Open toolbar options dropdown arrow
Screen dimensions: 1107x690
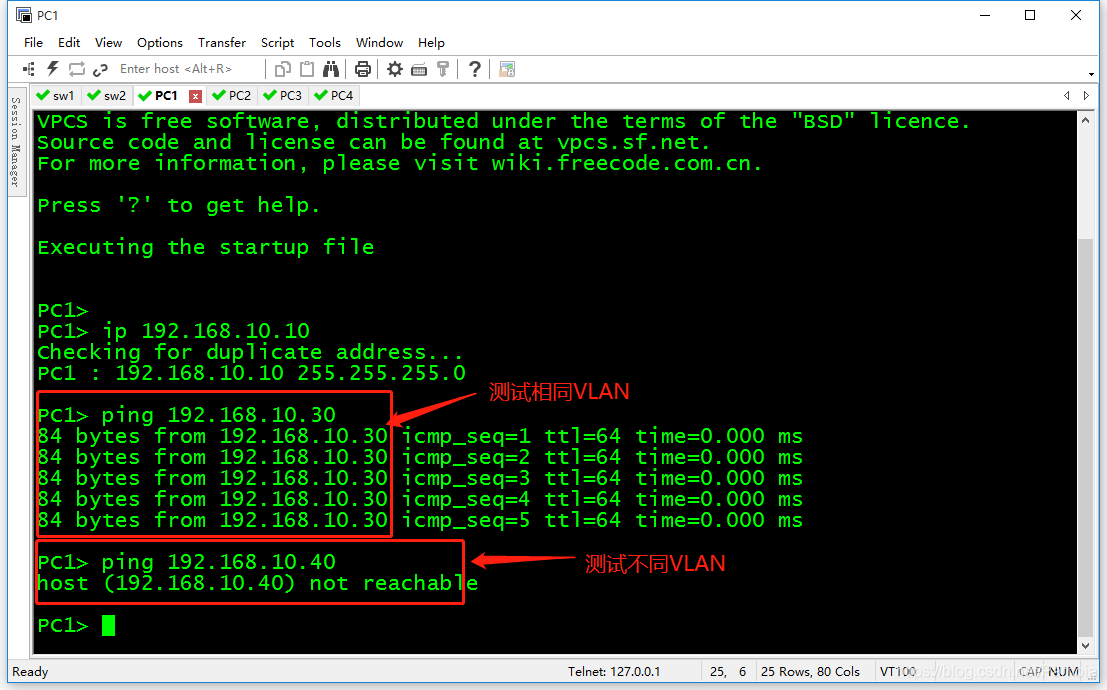pos(1091,73)
